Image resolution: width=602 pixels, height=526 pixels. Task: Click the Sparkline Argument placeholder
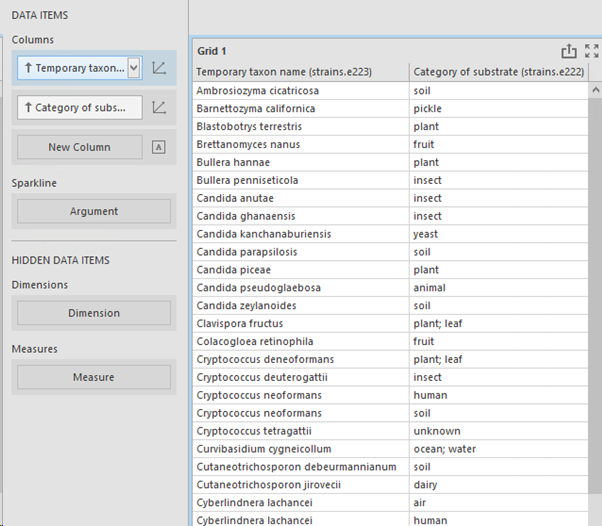(x=94, y=211)
